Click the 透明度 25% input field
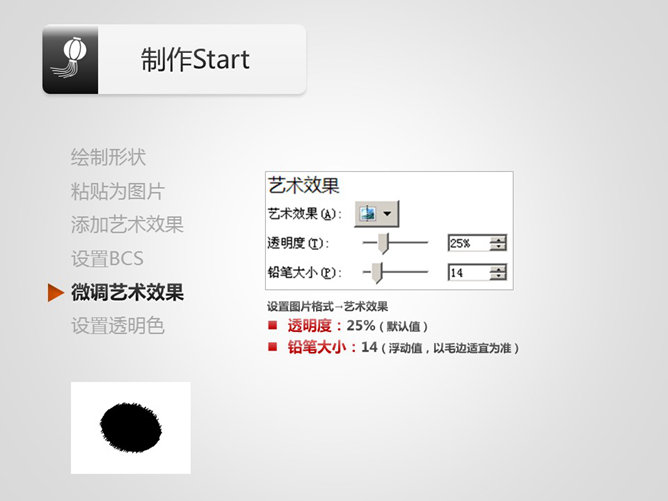This screenshot has height=501, width=668. 468,243
